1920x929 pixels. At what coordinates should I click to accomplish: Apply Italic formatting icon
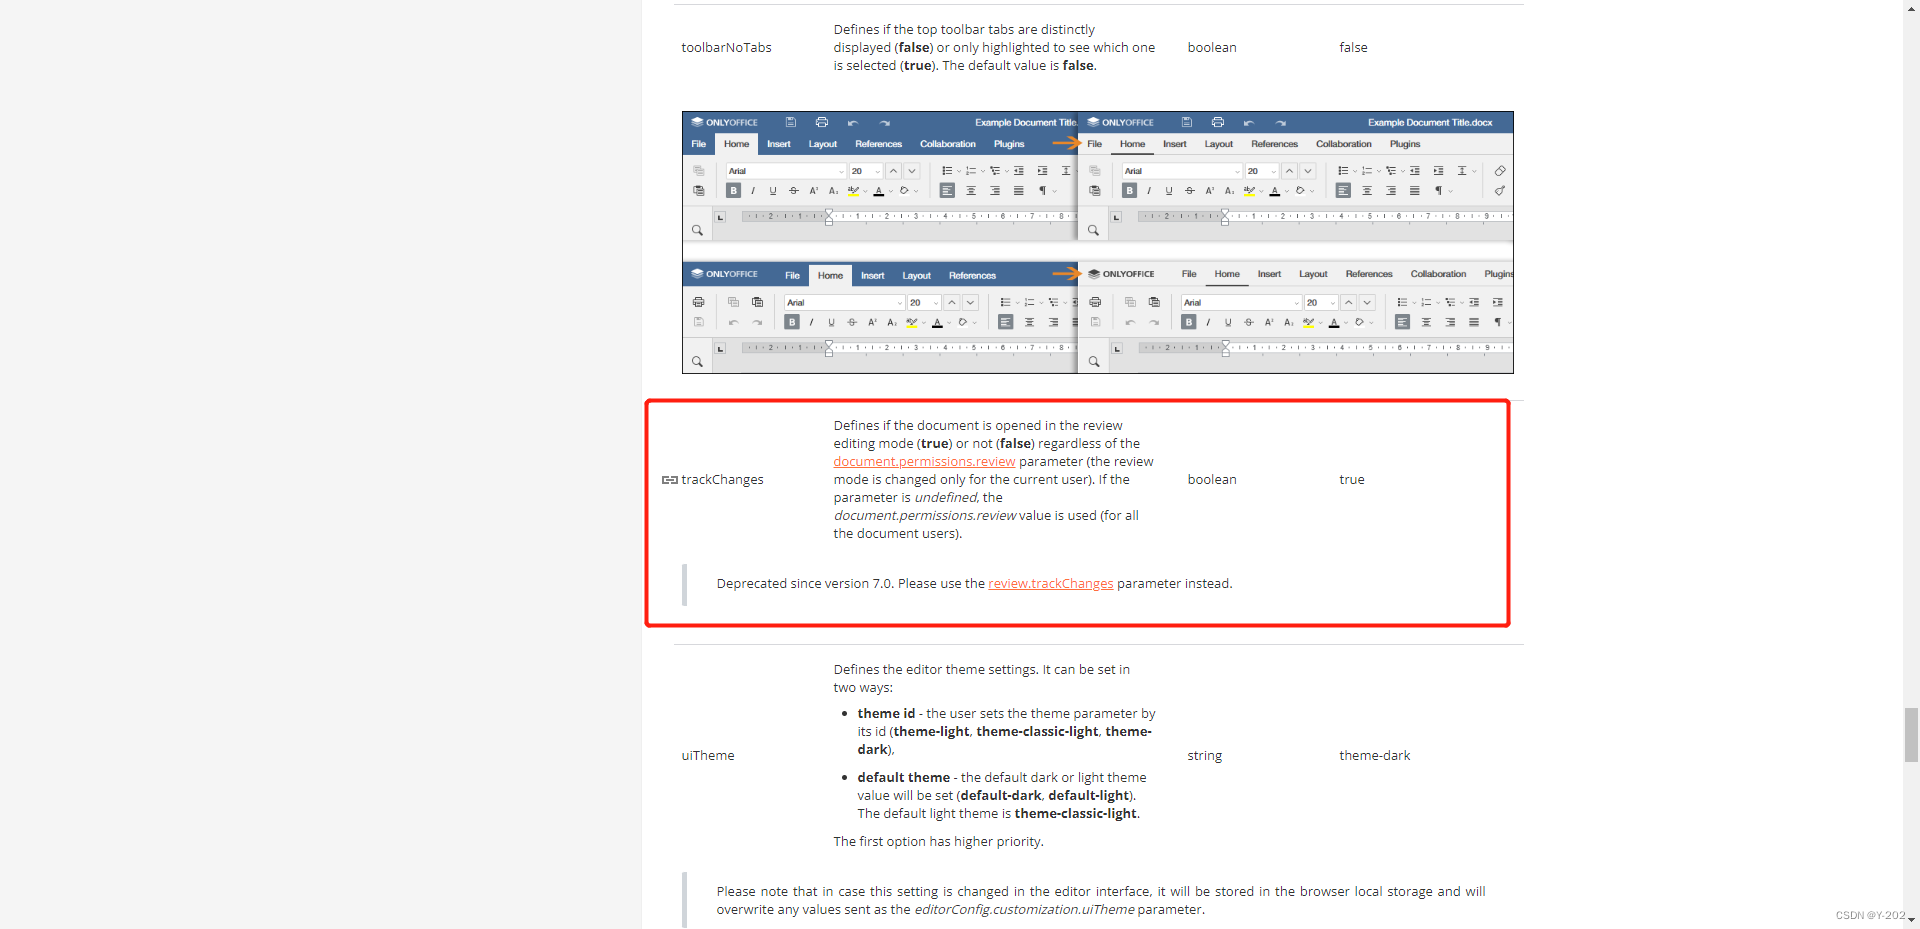(x=753, y=191)
